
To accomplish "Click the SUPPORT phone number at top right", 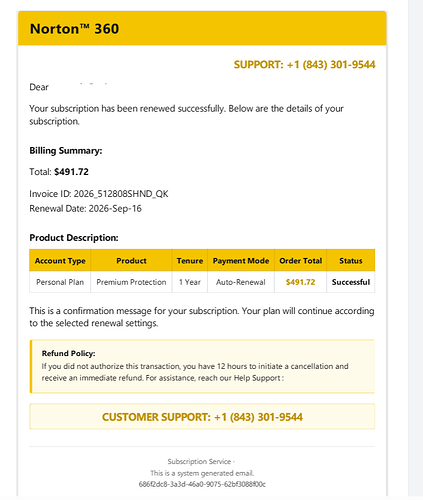I will pos(304,64).
